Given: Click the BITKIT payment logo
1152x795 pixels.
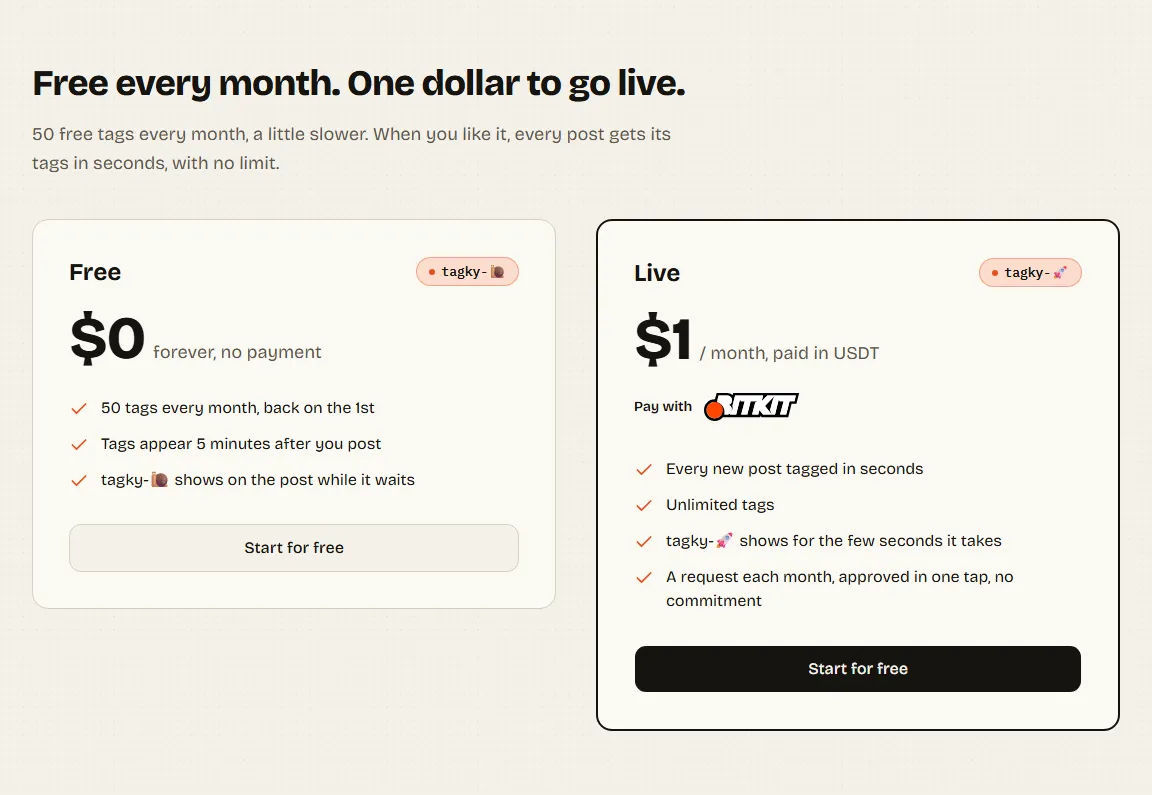Looking at the screenshot, I should [752, 406].
